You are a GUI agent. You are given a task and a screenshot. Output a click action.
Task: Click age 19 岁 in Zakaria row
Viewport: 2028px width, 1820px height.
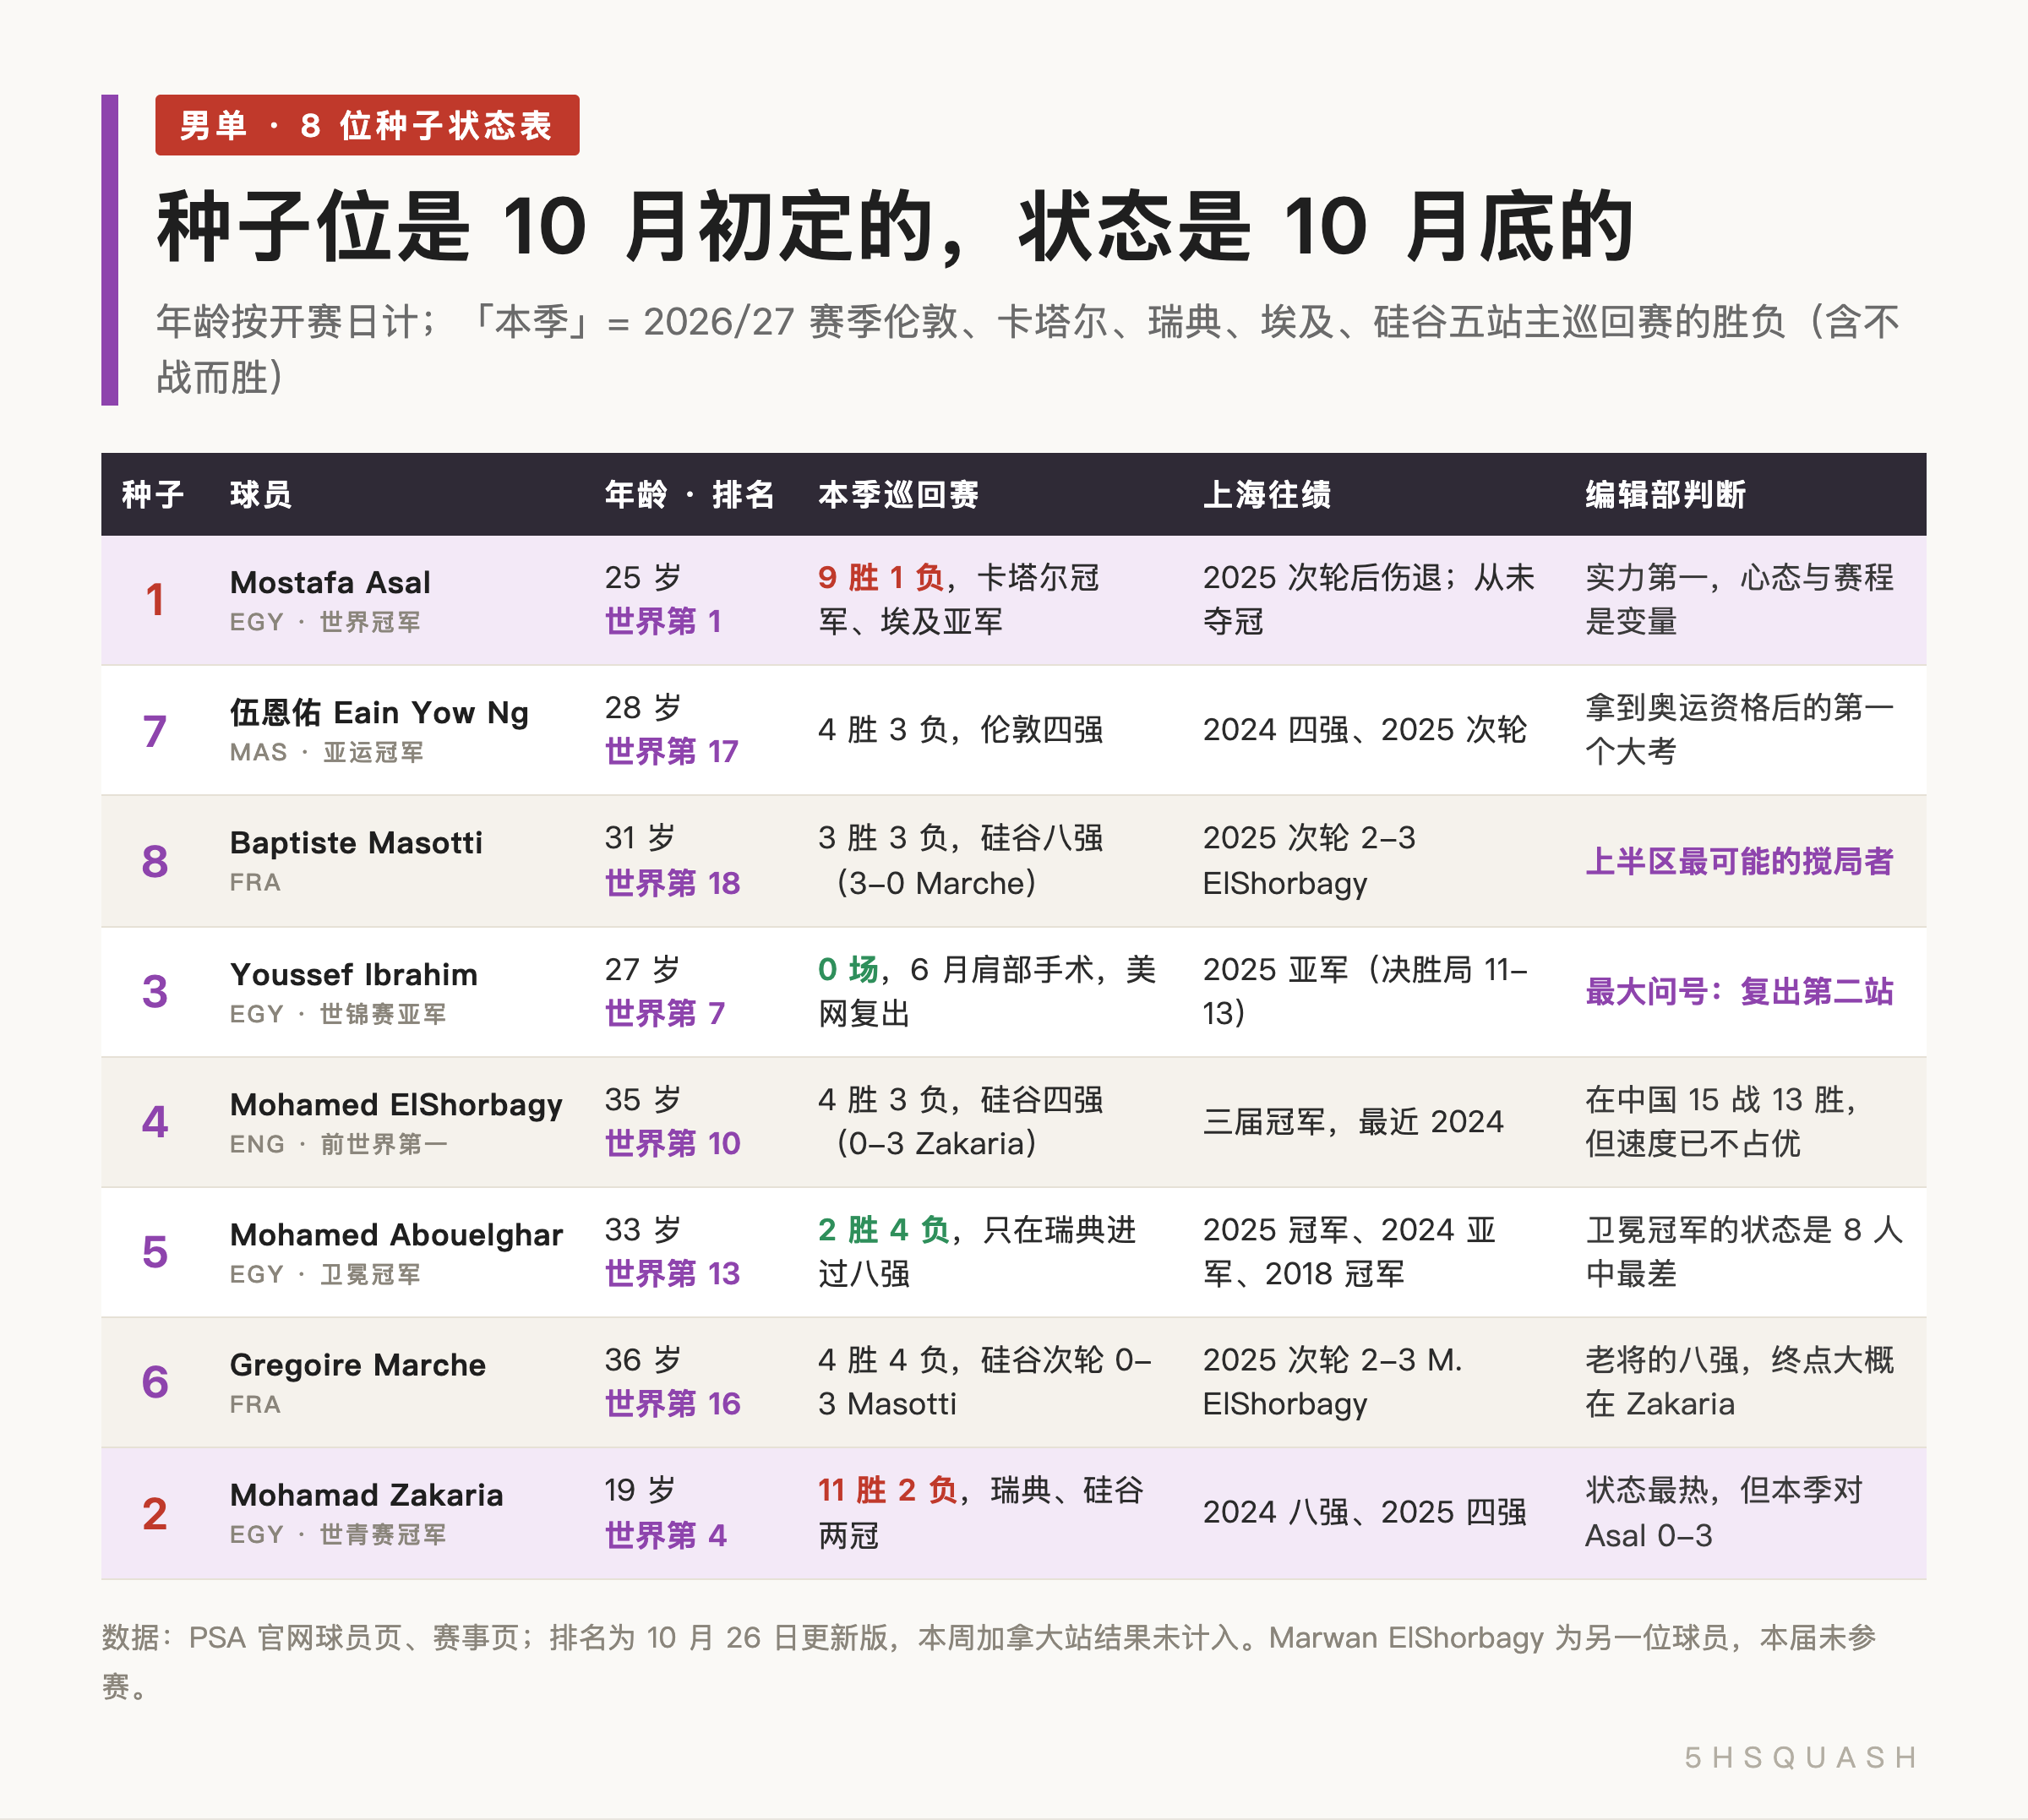coord(640,1490)
